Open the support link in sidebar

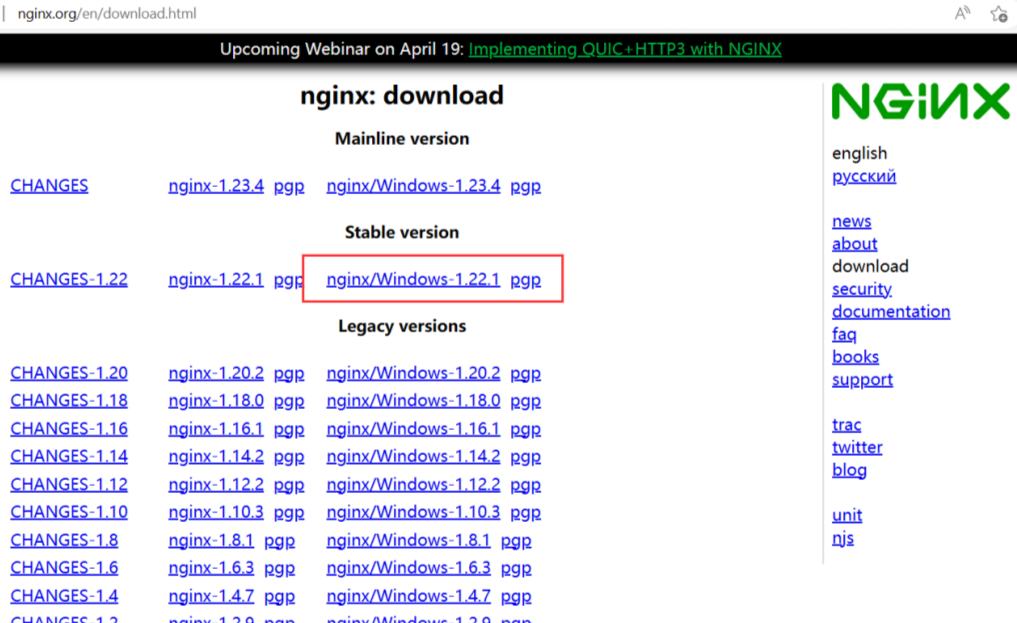[x=862, y=380]
